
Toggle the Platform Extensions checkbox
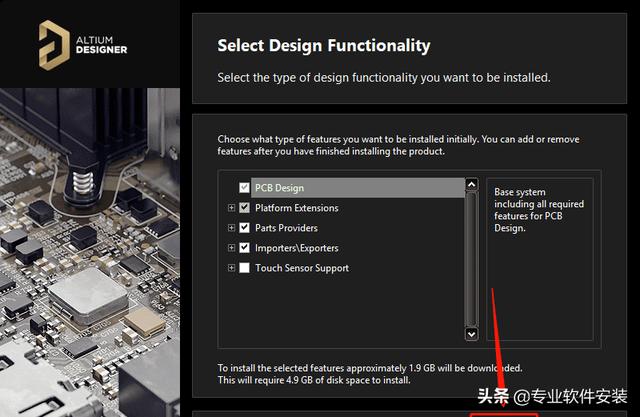point(244,208)
